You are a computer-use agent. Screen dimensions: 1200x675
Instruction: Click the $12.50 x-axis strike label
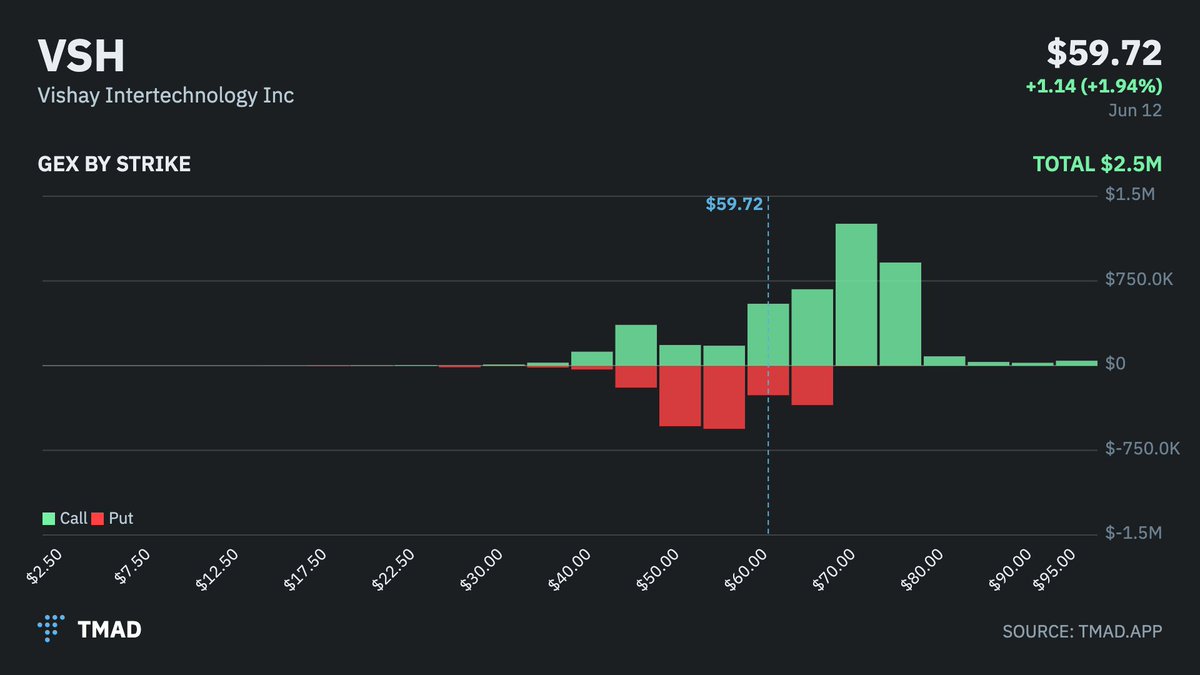coord(218,569)
